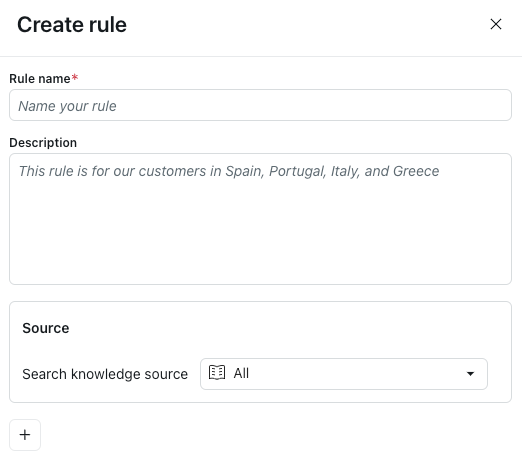Click the 'Rule name' field label

point(40,79)
